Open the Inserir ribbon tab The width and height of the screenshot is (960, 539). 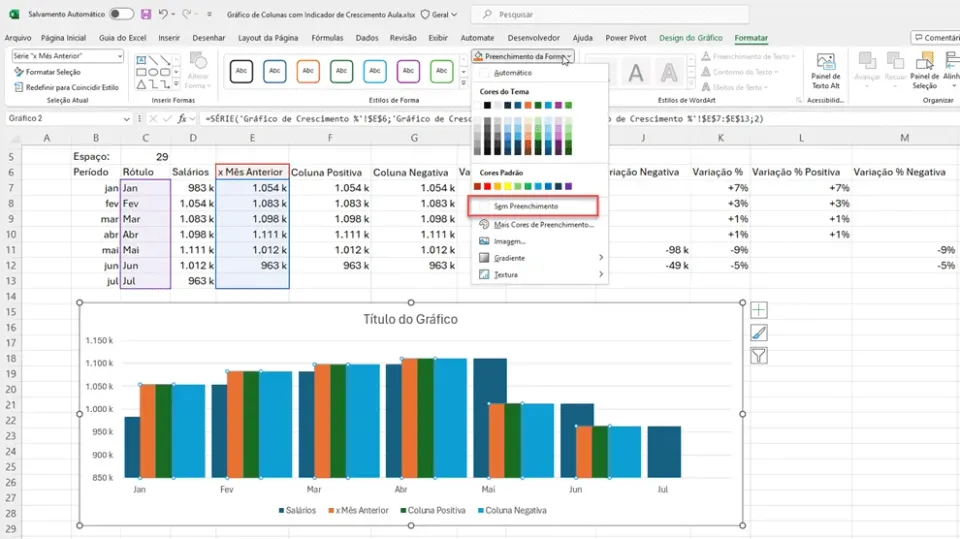169,38
